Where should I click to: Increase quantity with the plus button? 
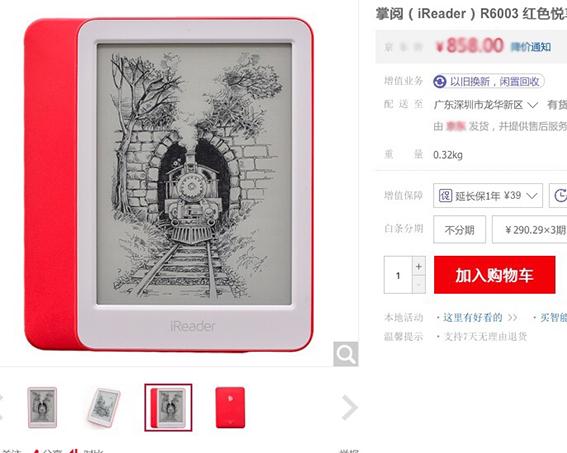[x=419, y=266]
